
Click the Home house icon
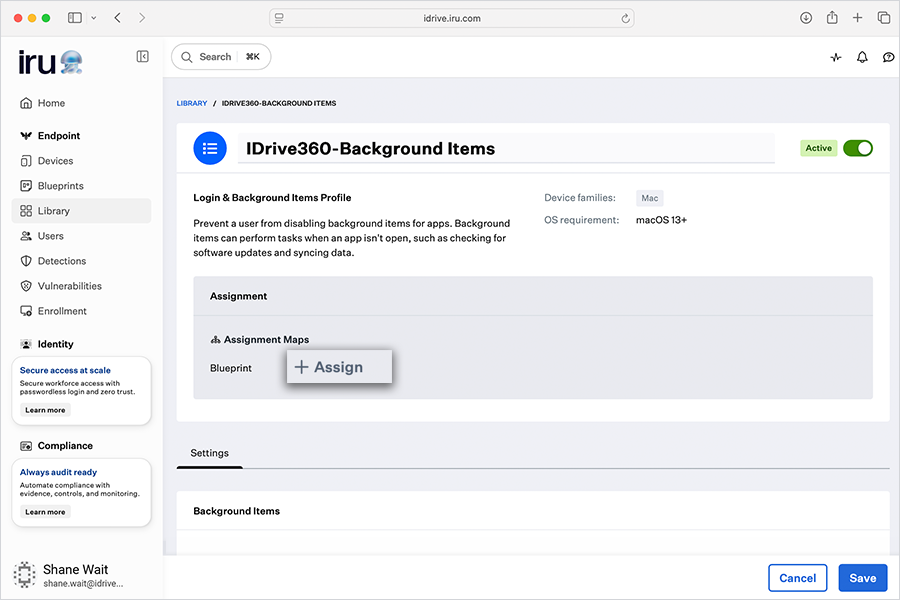click(x=26, y=103)
